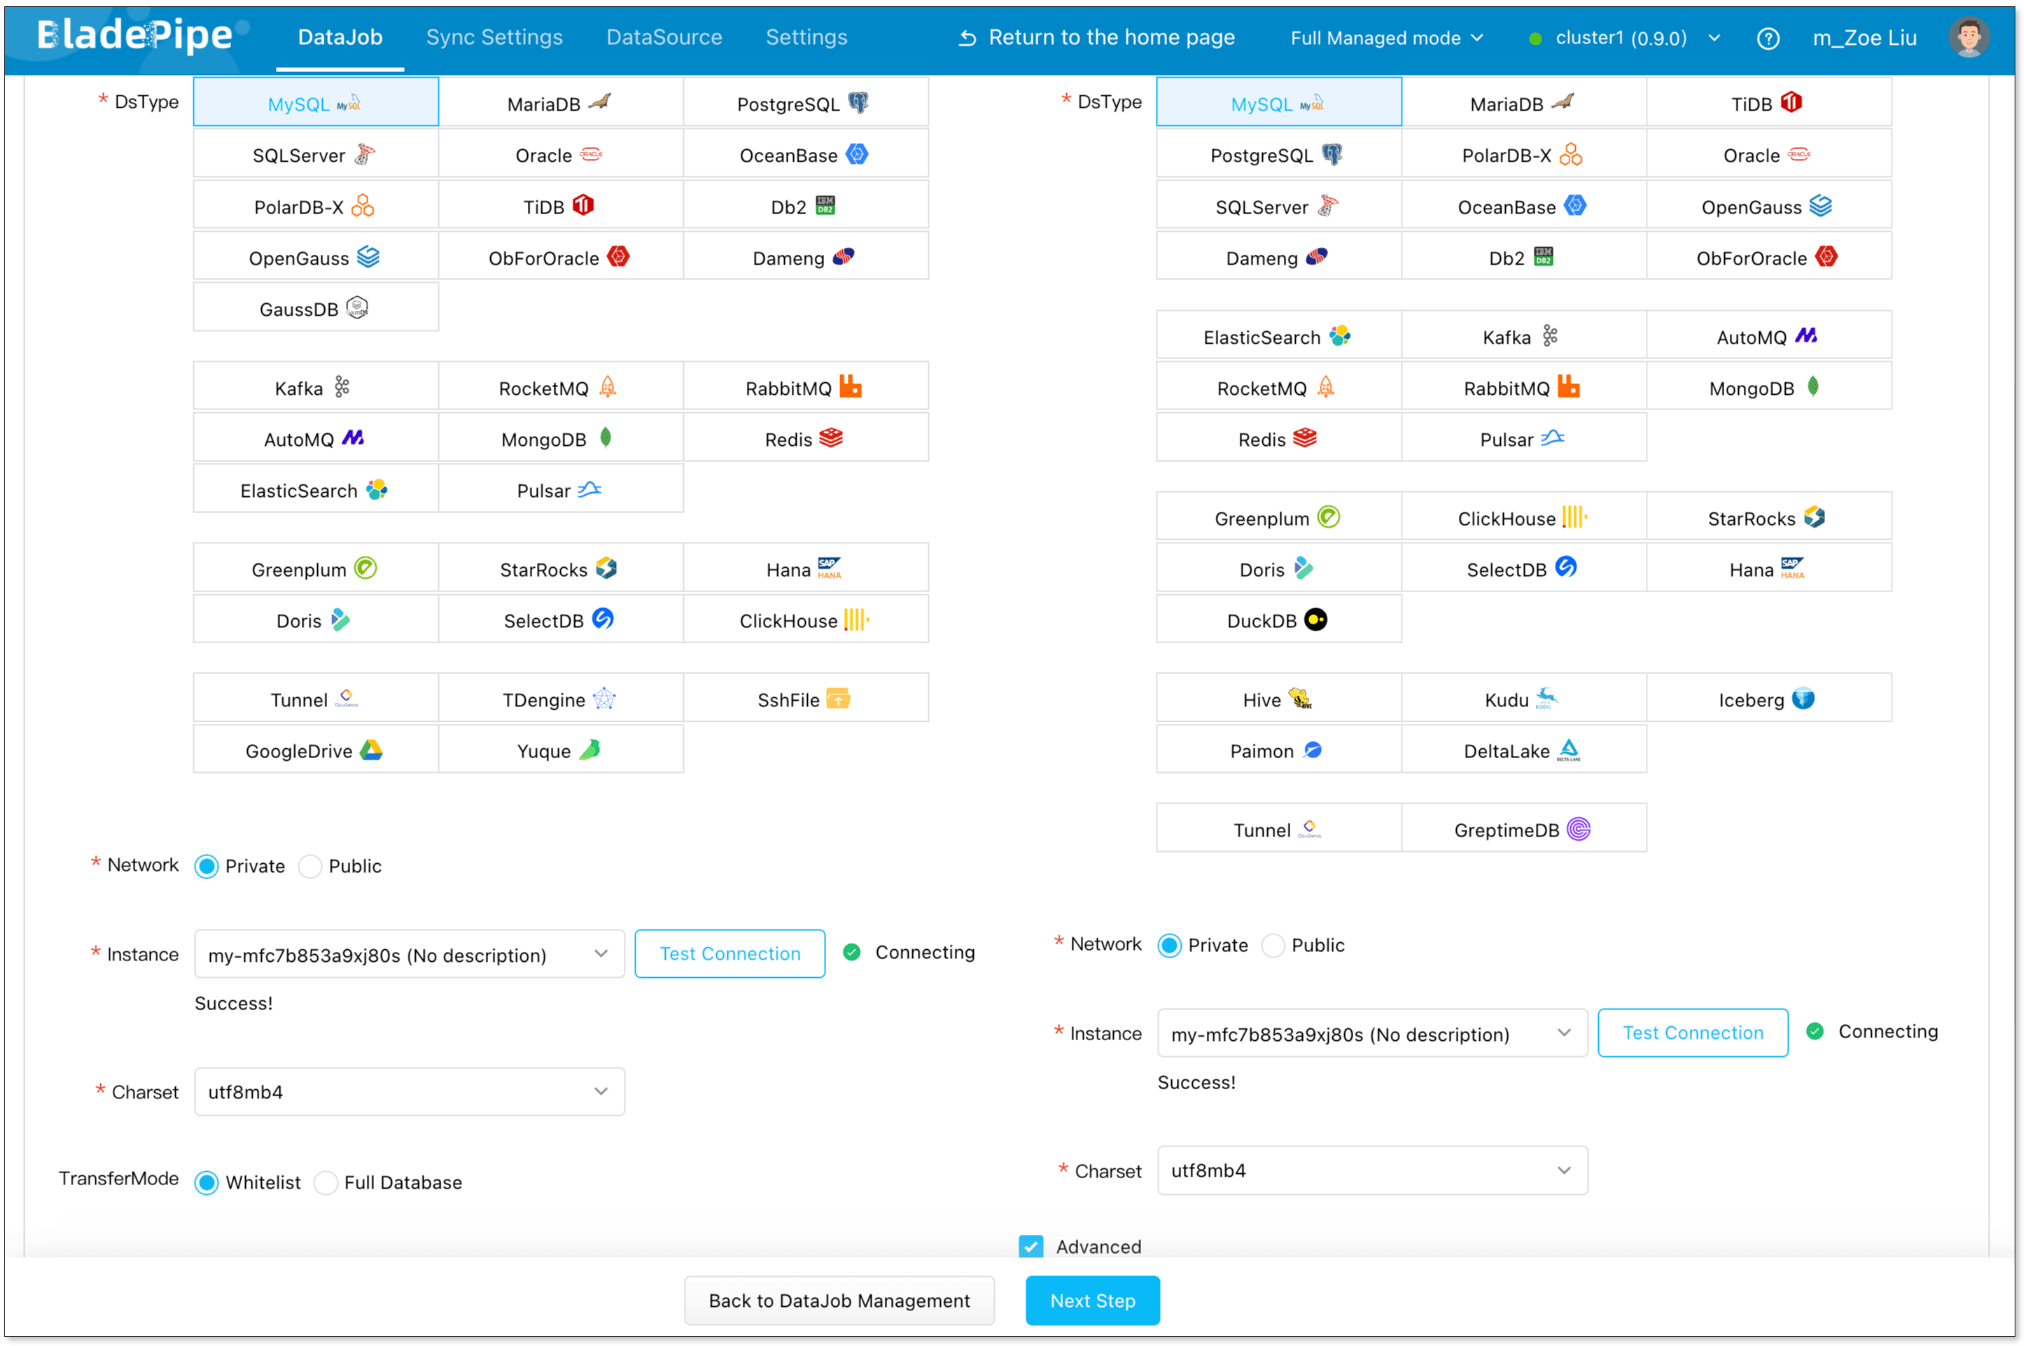Select GreptimeDB target data source
This screenshot has width=2024, height=1346.
click(x=1522, y=829)
